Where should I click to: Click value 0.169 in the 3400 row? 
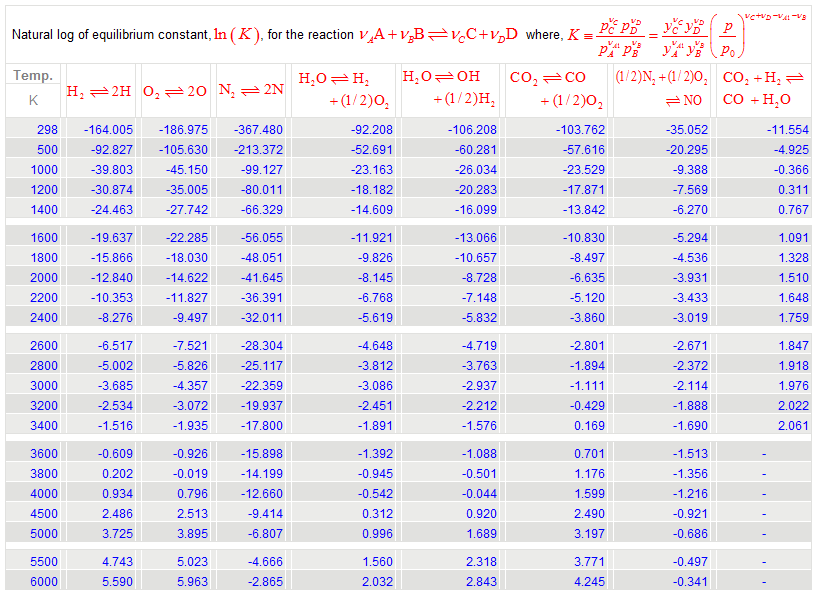pyautogui.click(x=589, y=426)
